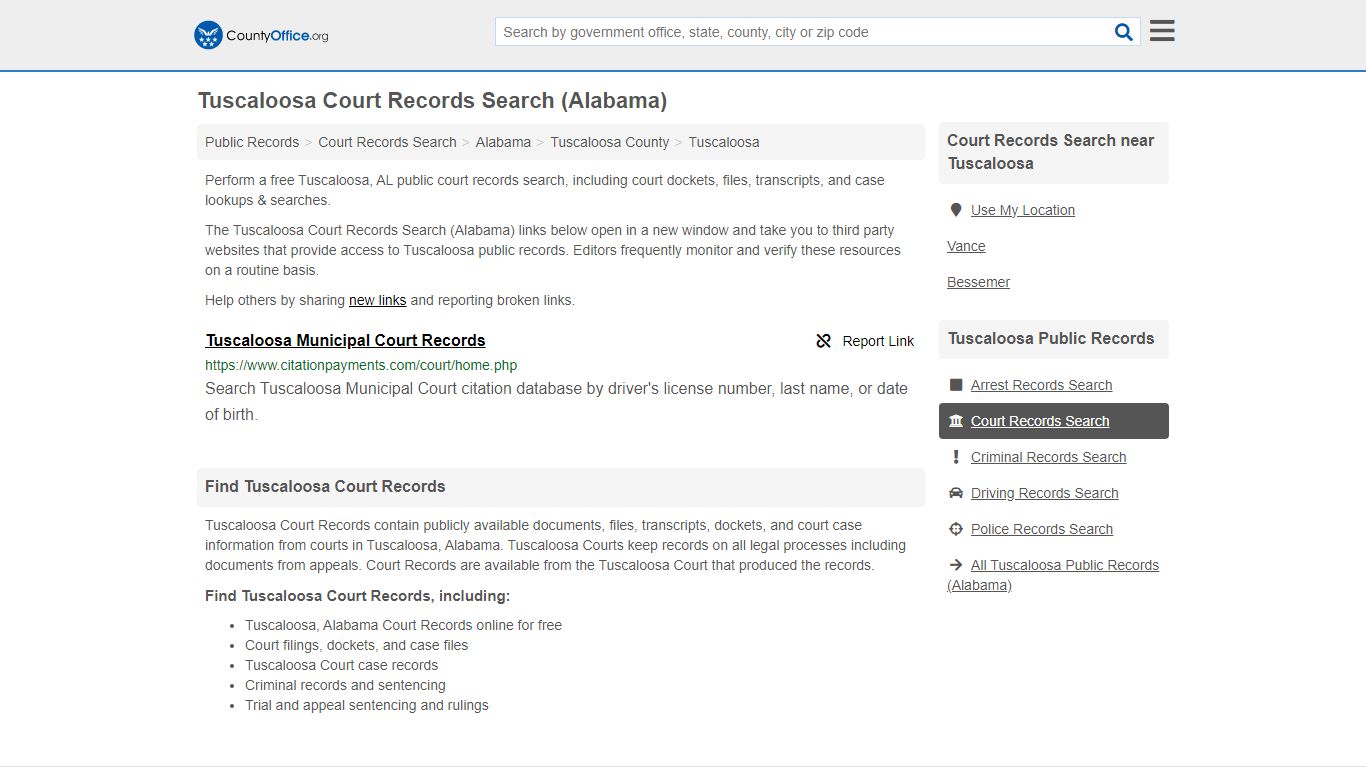Go to Court Records Search breadcrumb
Screen dimensions: 1366x768
(387, 142)
